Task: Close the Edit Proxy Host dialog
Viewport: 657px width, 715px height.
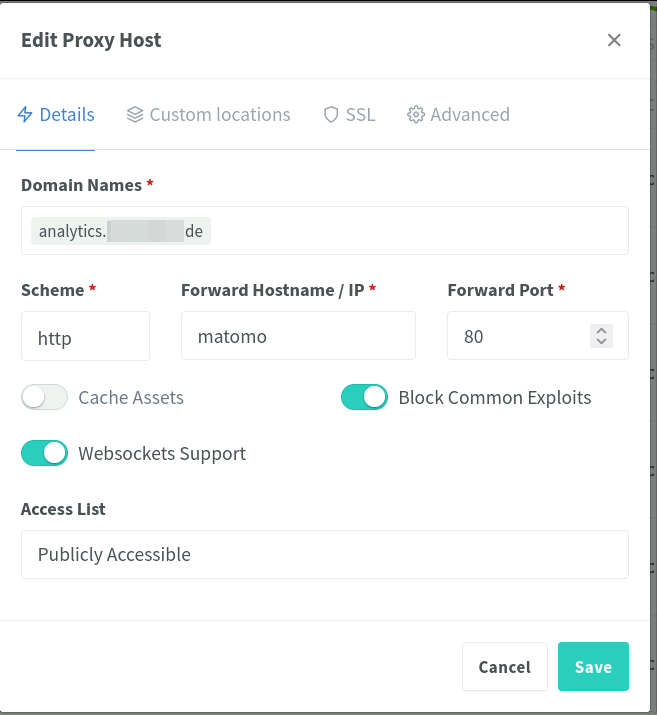Action: tap(614, 40)
